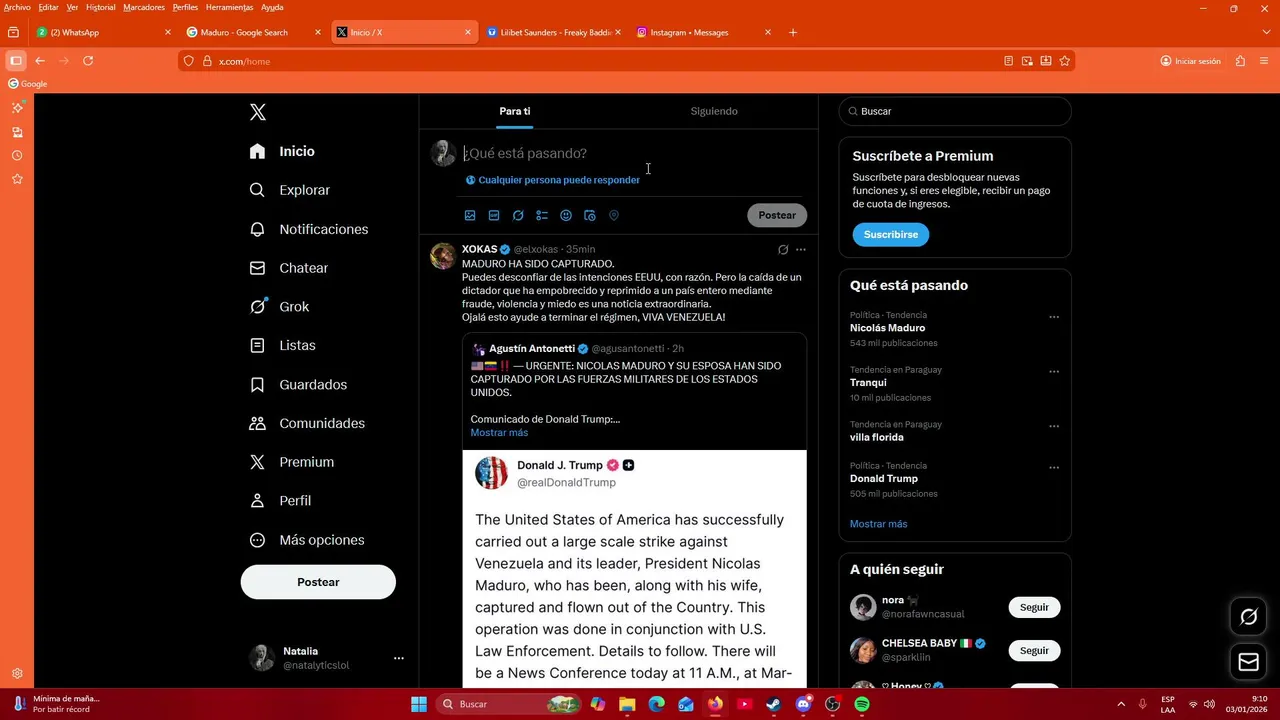This screenshot has height=720, width=1280.
Task: Open more options on XOKAS post
Action: 801,250
